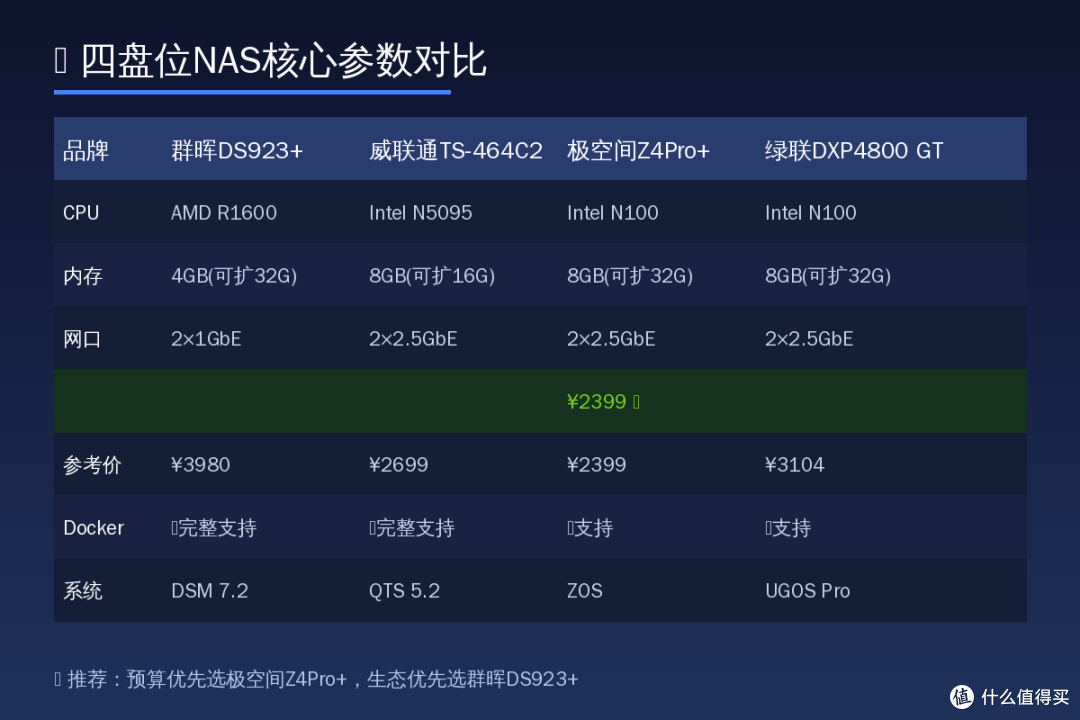
Task: Select the 网口 row label
Action: point(82,339)
